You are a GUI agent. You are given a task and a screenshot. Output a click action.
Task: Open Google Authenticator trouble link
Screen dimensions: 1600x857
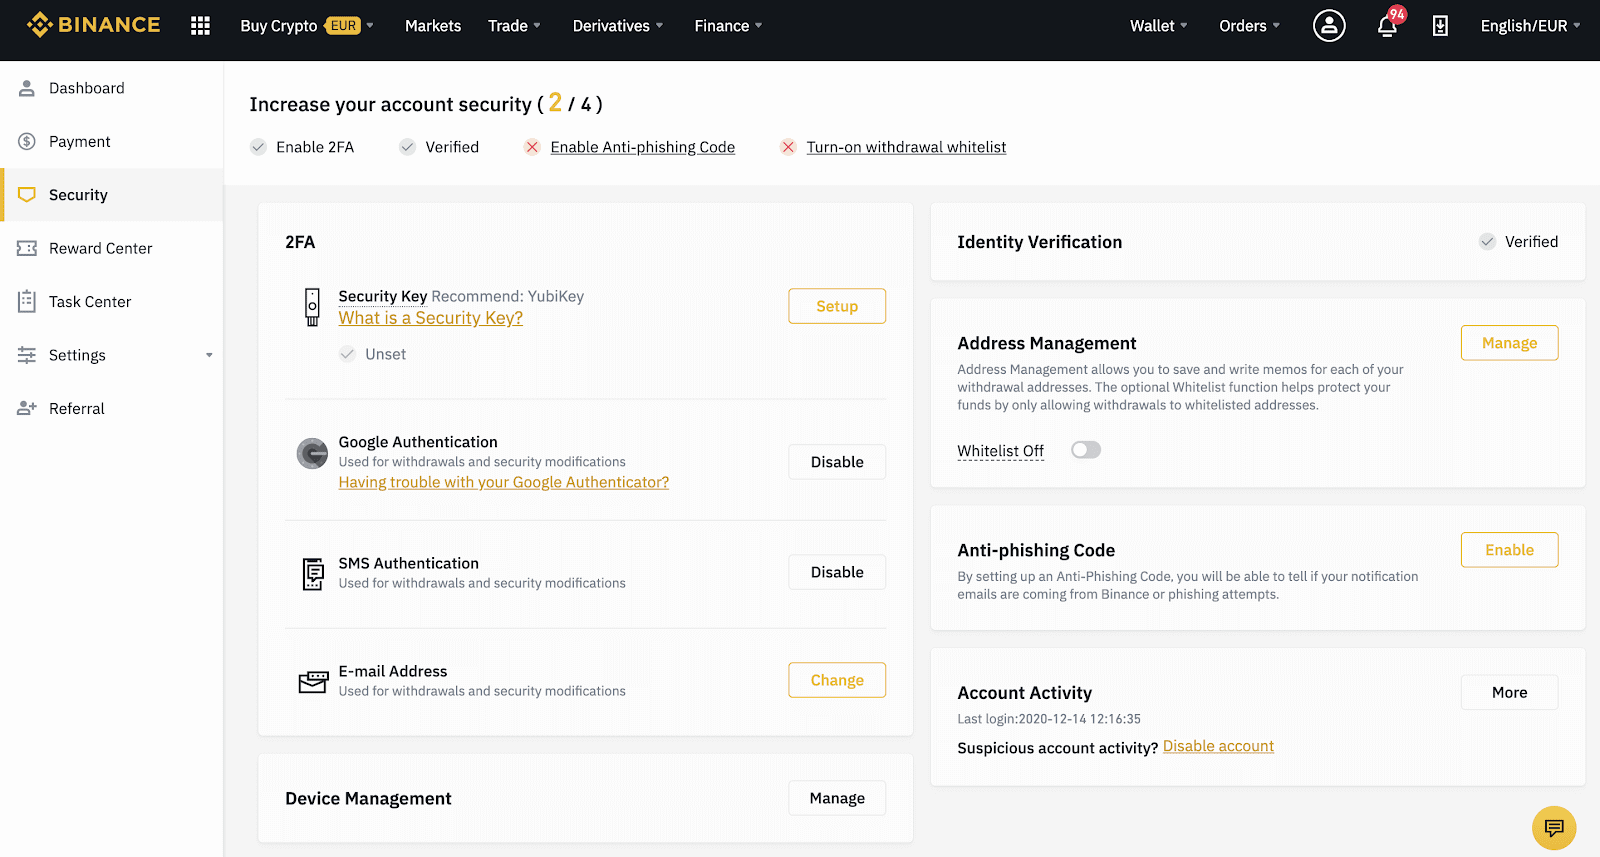pyautogui.click(x=503, y=482)
